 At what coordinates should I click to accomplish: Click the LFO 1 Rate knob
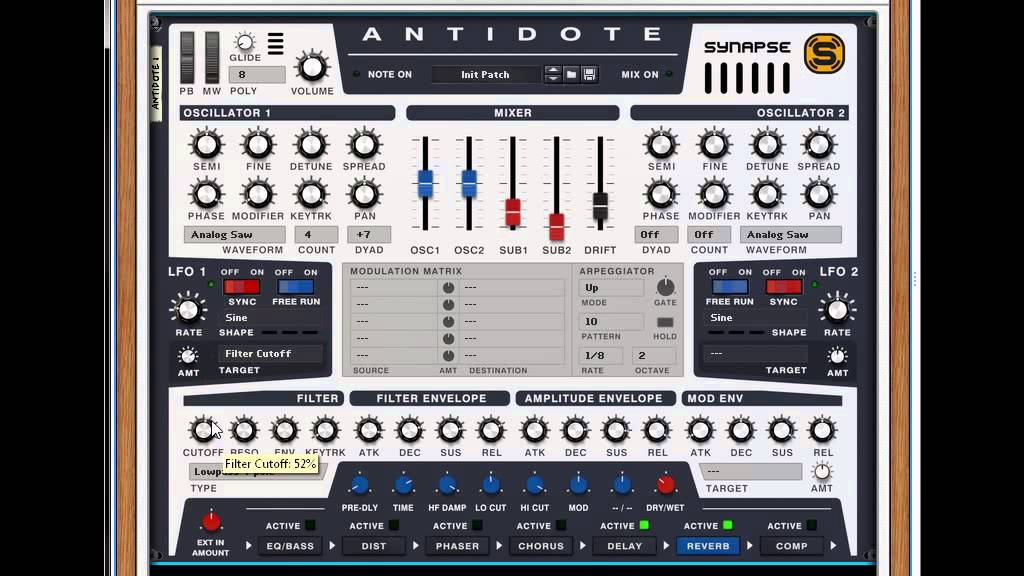click(x=188, y=310)
